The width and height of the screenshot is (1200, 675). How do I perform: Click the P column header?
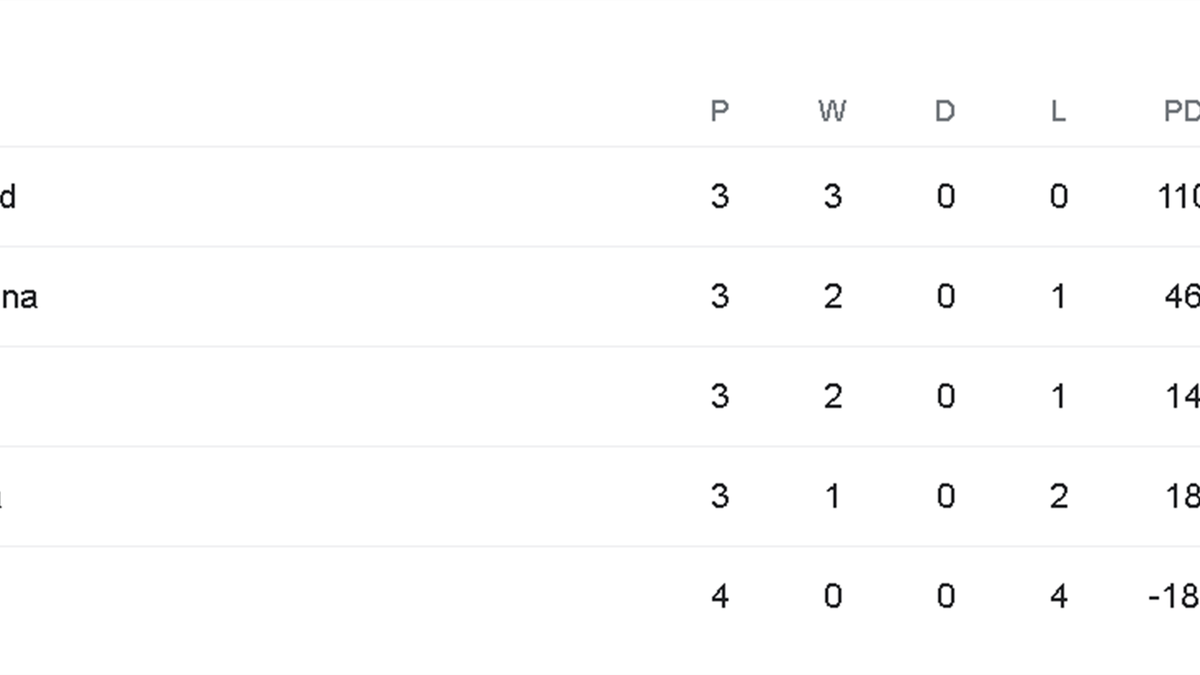point(719,111)
